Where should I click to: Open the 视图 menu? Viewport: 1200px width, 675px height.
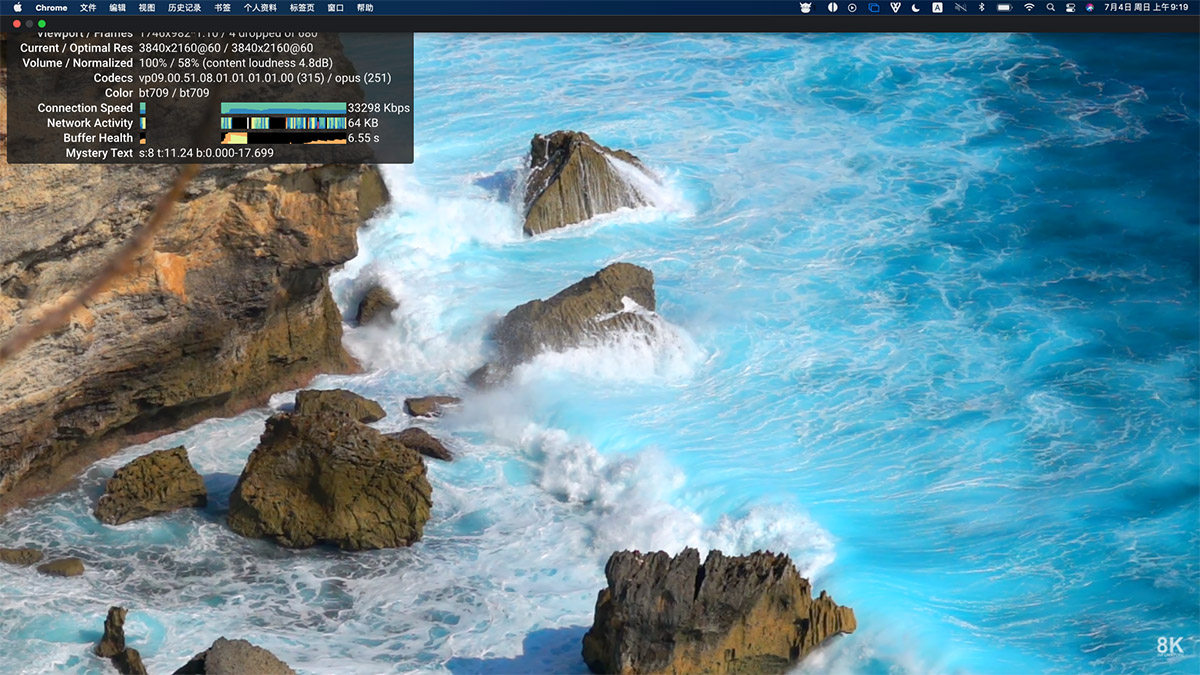(x=146, y=7)
